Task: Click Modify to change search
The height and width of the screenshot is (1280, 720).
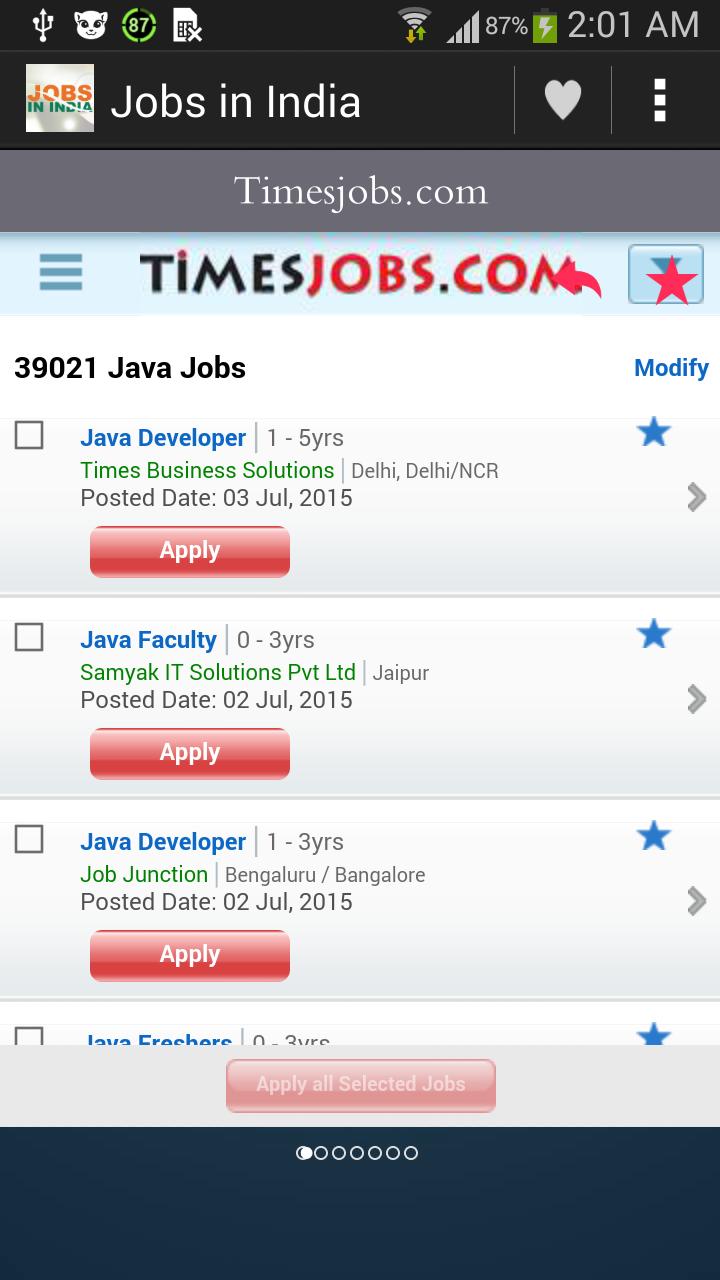Action: 671,368
